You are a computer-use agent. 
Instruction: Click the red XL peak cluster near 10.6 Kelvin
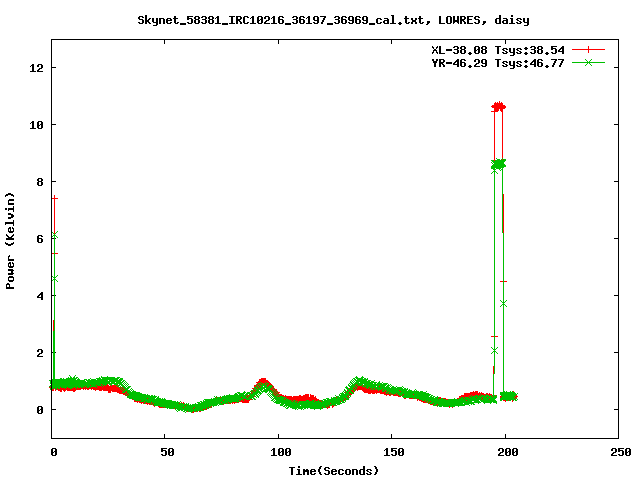[x=498, y=107]
